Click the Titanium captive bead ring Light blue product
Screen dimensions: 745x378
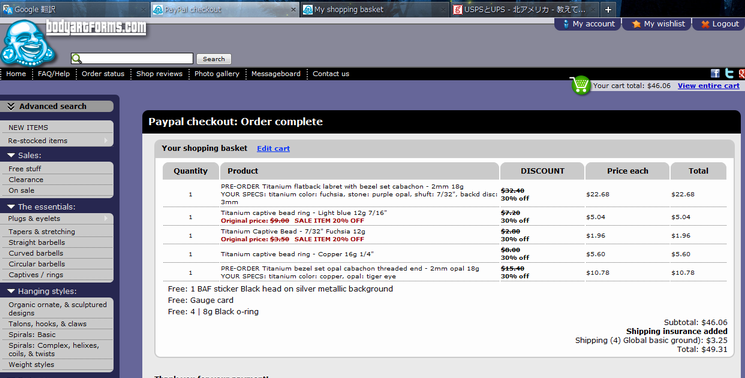[x=304, y=213]
